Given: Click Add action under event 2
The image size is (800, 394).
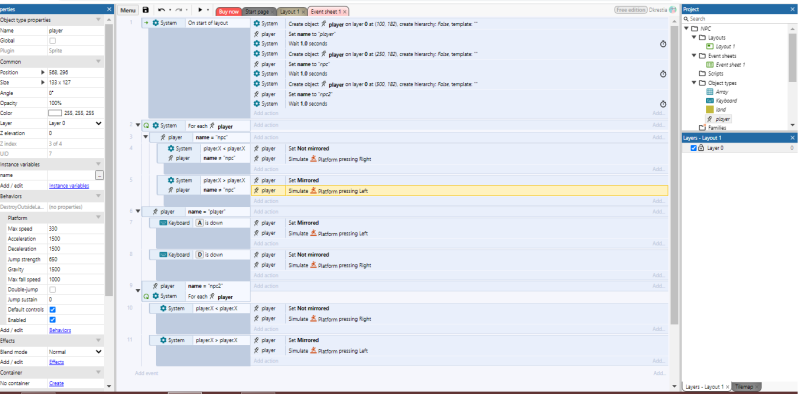Looking at the screenshot, I should [266, 125].
